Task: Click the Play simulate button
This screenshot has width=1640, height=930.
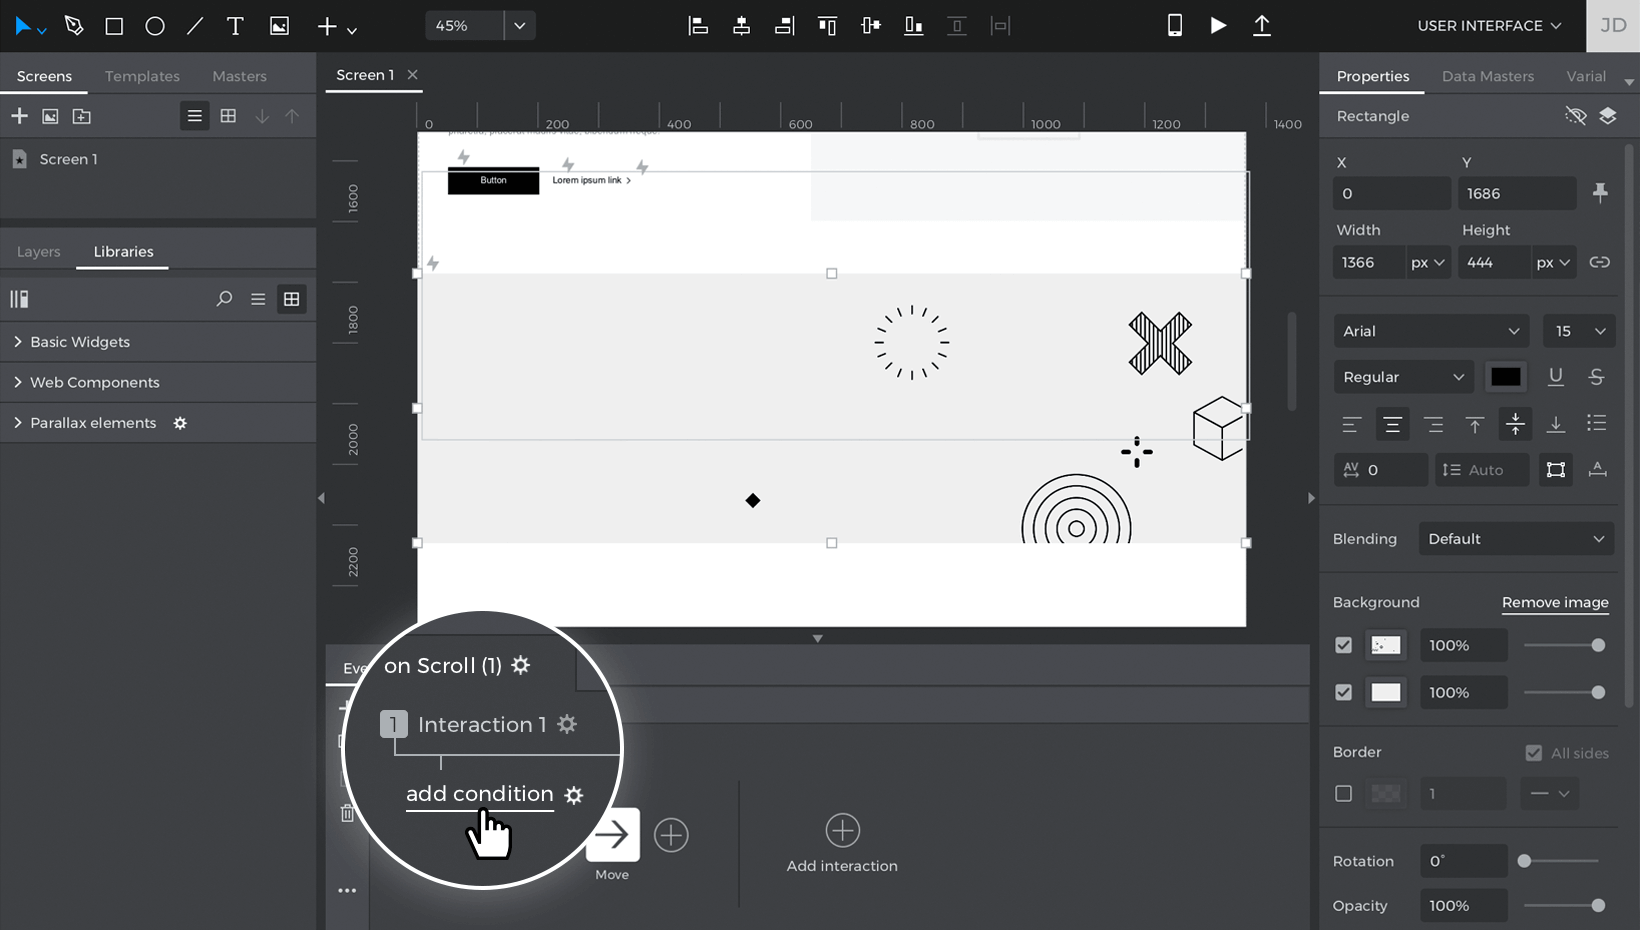Action: pyautogui.click(x=1218, y=26)
